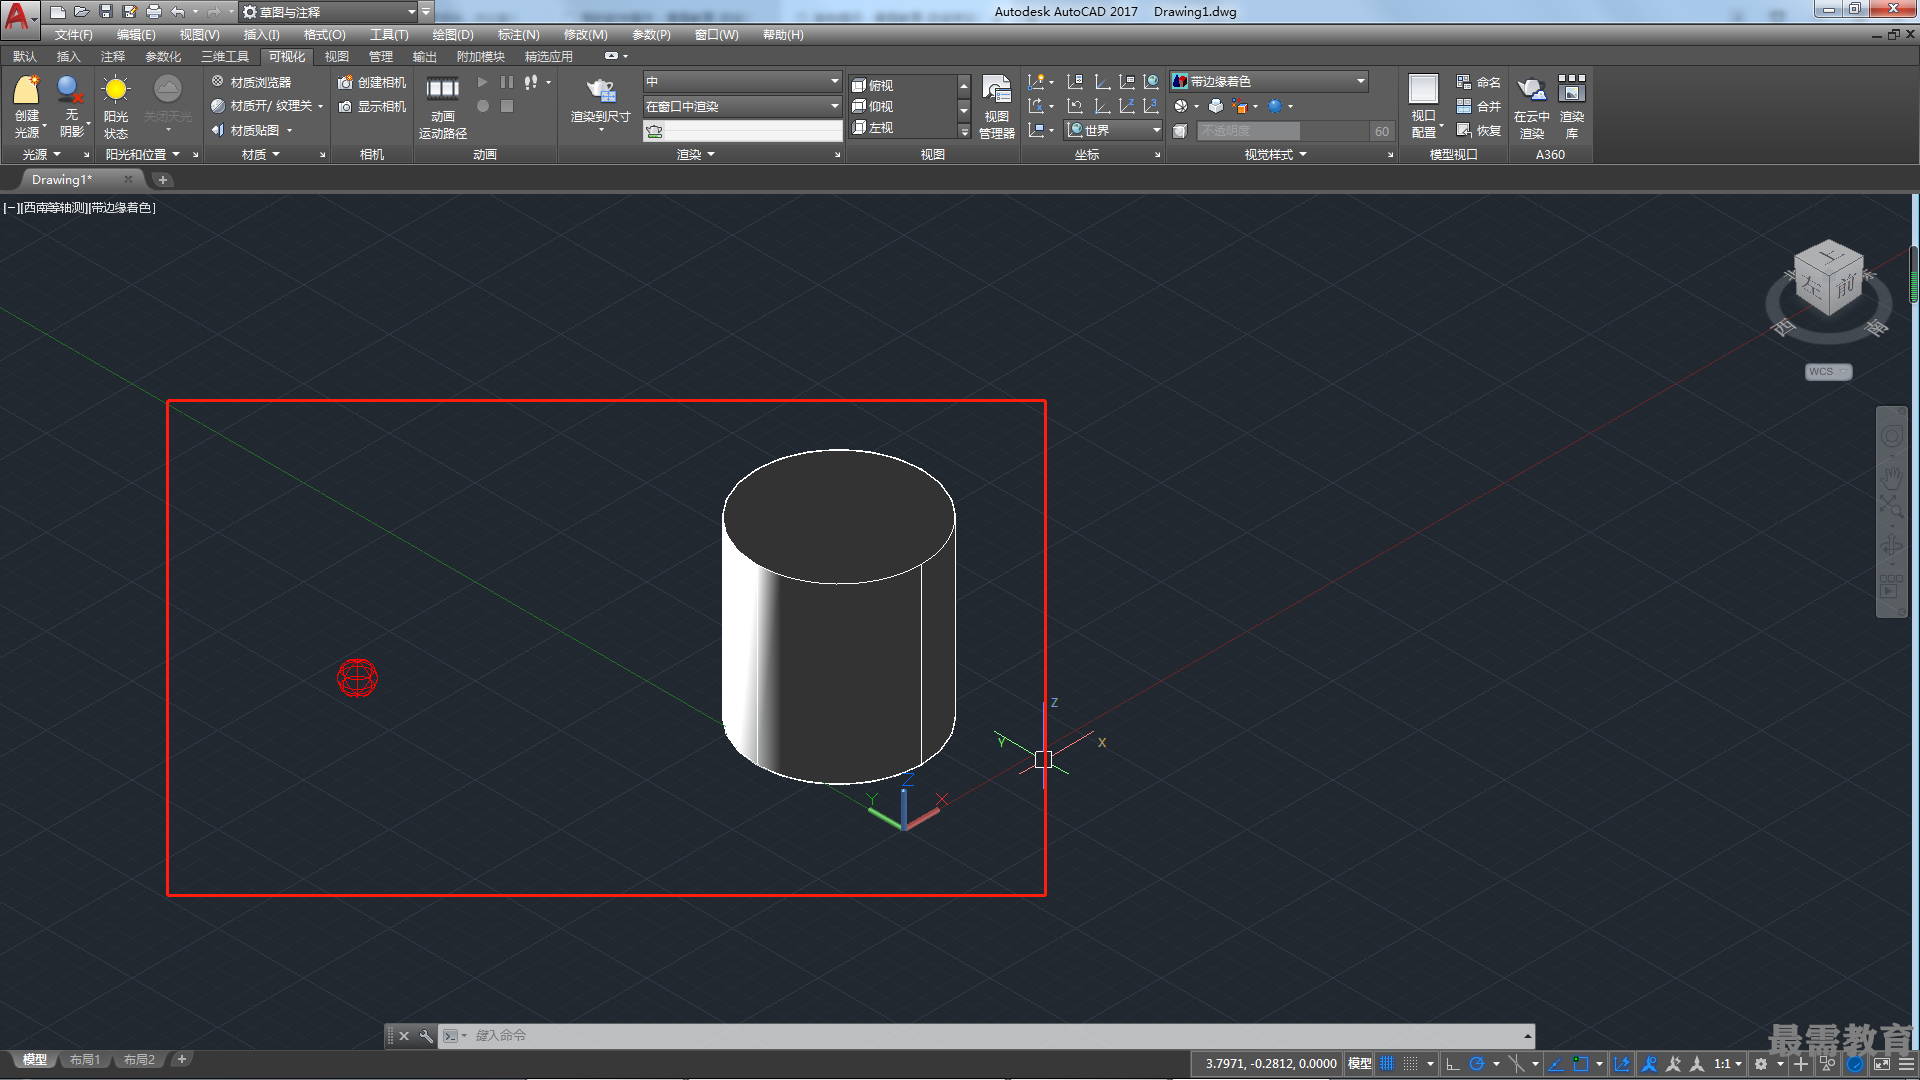Click Join viewports (合并) button
Viewport: 1920px width, 1080px height.
tap(1478, 106)
